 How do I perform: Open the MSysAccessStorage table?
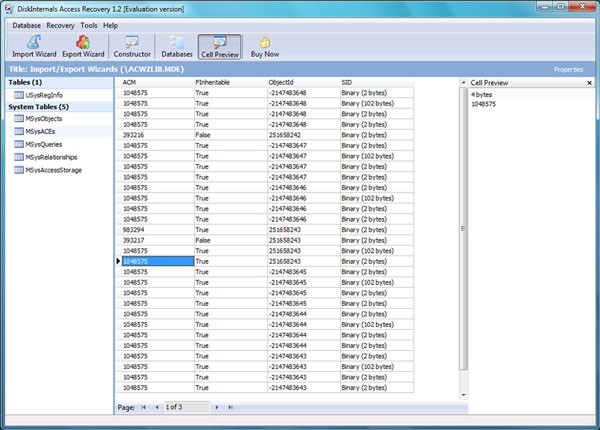[x=53, y=170]
